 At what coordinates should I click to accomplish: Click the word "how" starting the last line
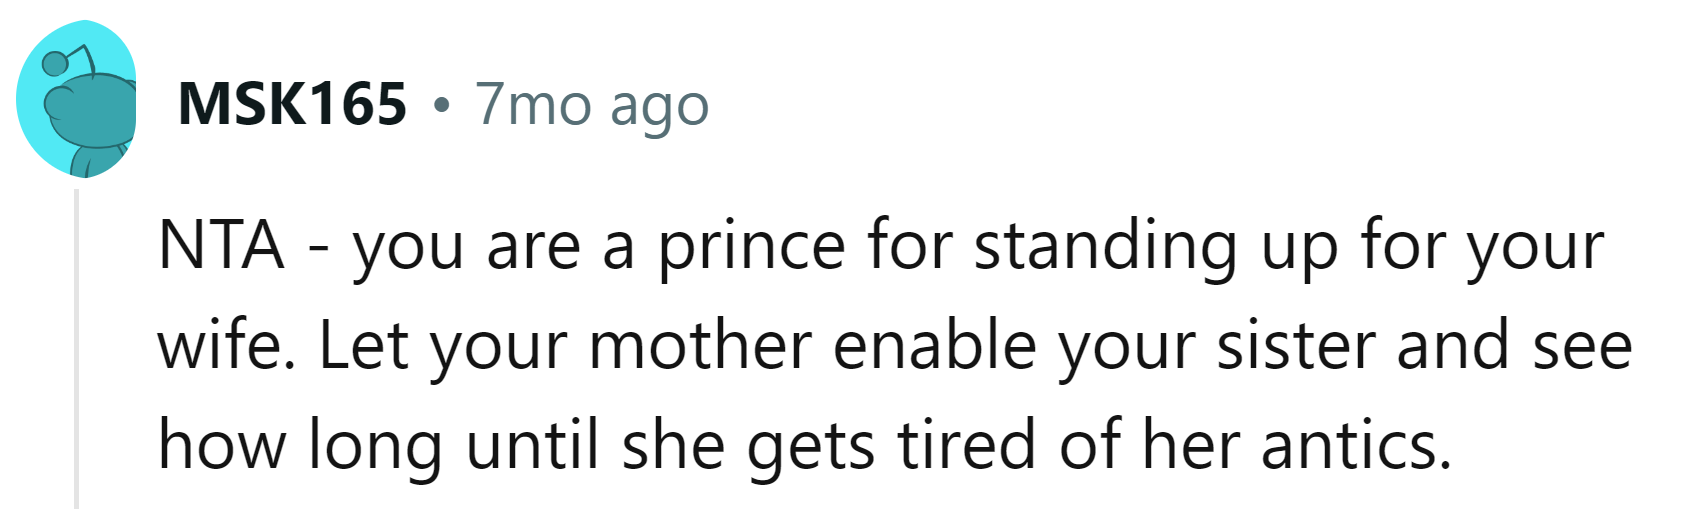[221, 445]
